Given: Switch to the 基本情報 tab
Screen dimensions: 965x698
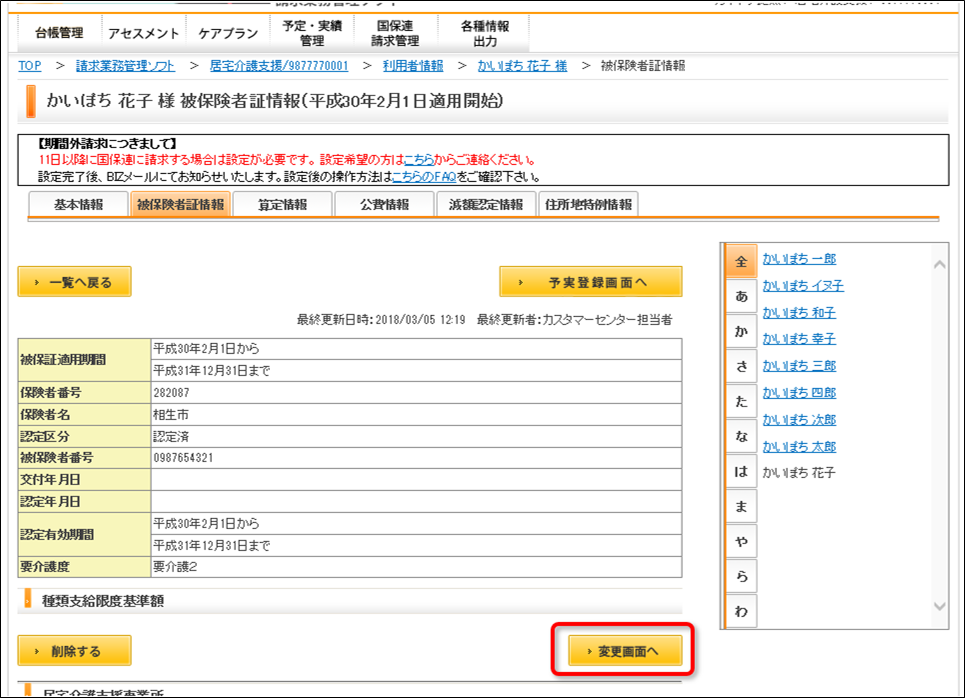Looking at the screenshot, I should click(x=78, y=205).
